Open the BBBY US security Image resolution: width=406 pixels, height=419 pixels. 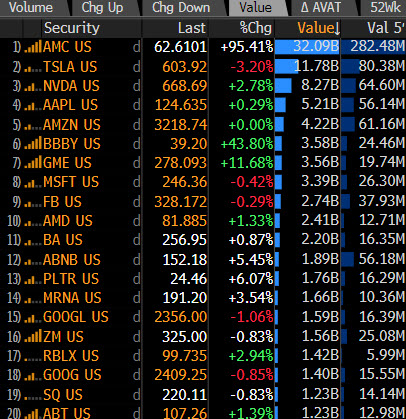point(72,144)
